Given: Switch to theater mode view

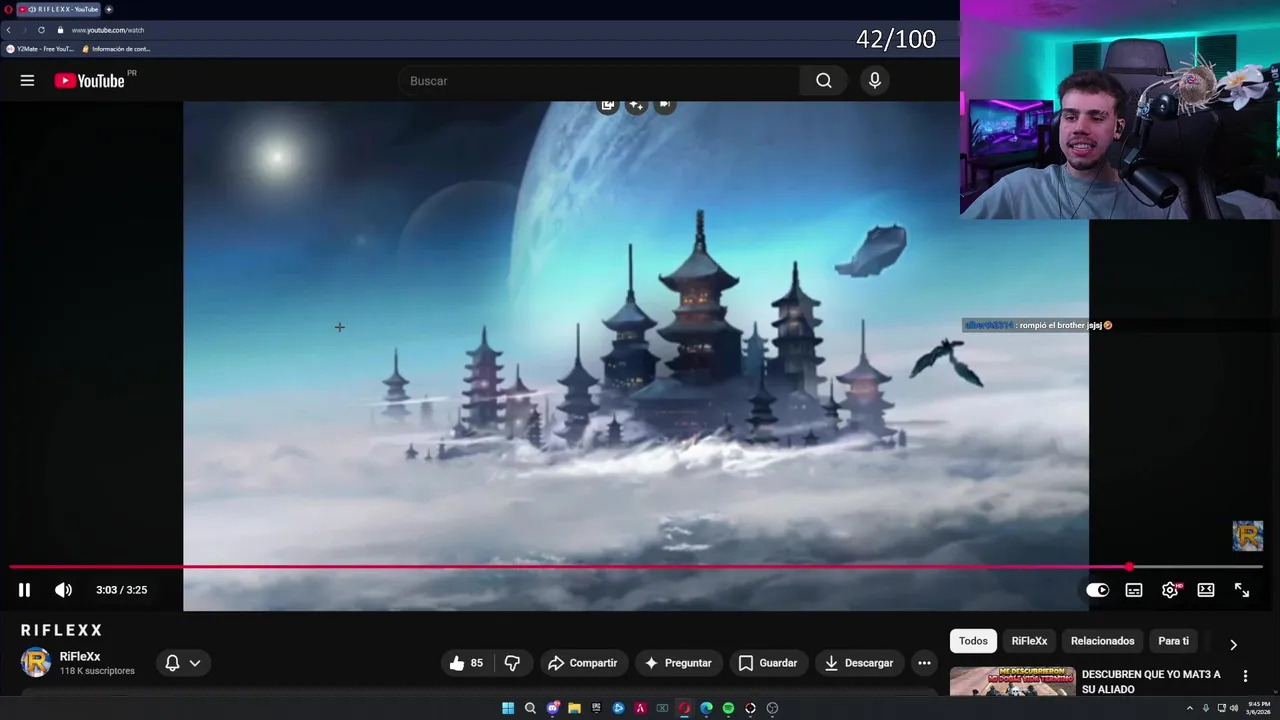Looking at the screenshot, I should coord(1206,590).
